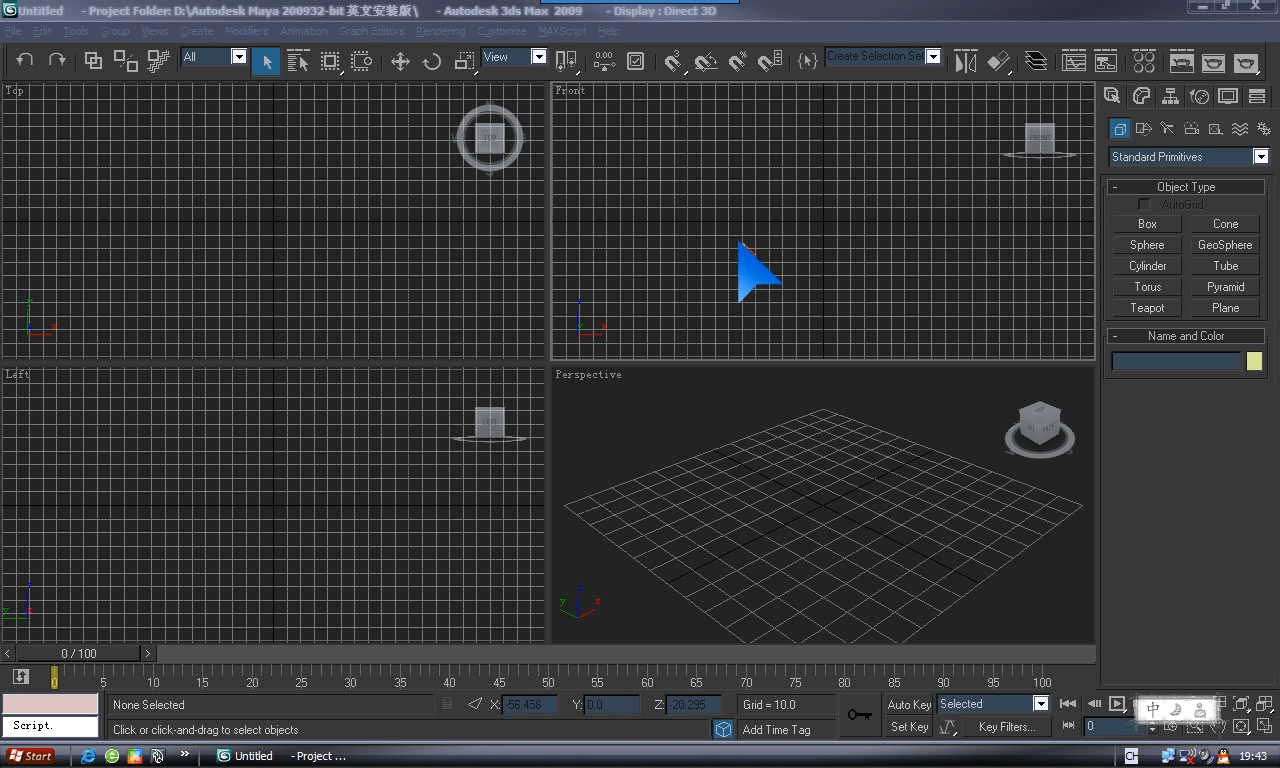This screenshot has width=1280, height=768.
Task: Open Render Setup teapot icon
Action: click(1182, 61)
